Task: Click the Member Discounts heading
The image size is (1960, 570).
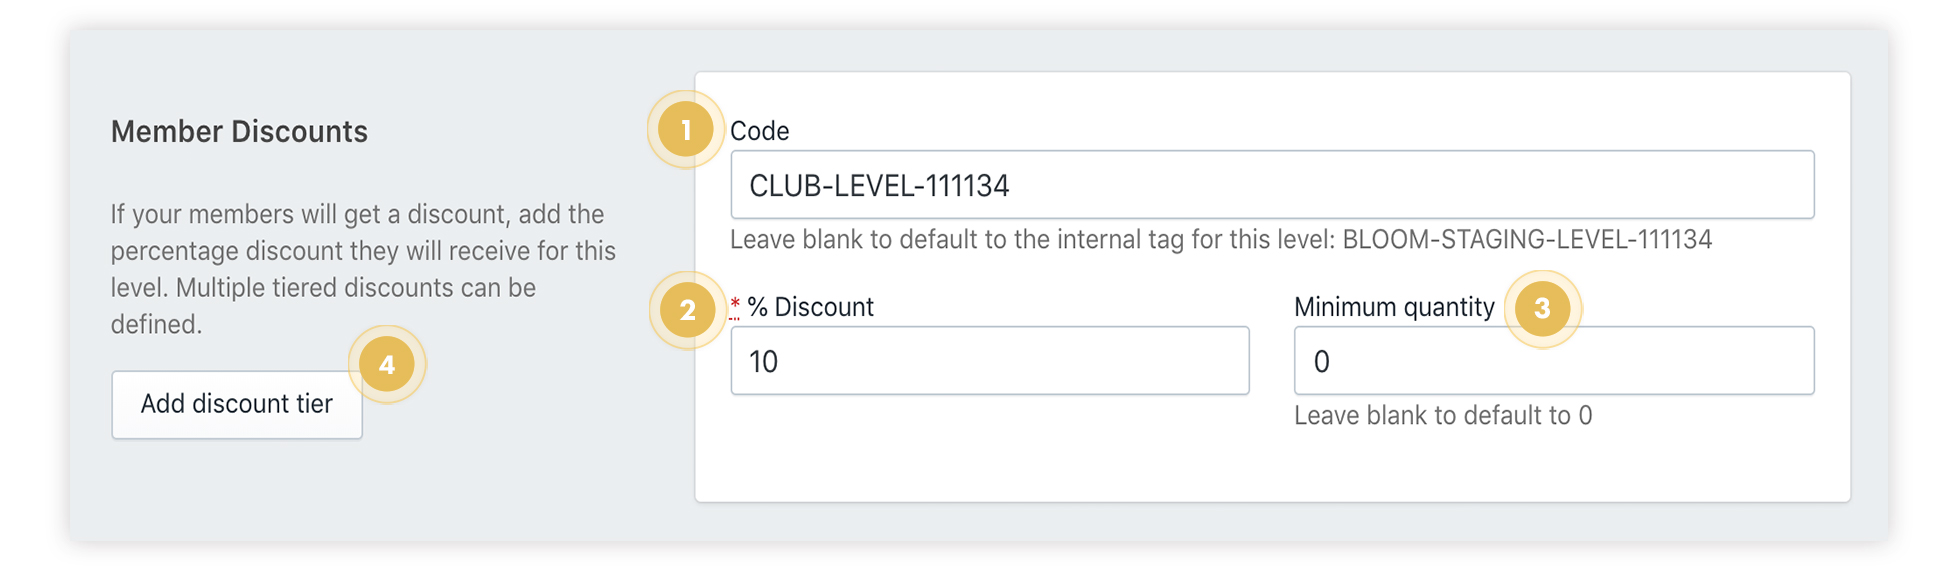Action: click(239, 131)
